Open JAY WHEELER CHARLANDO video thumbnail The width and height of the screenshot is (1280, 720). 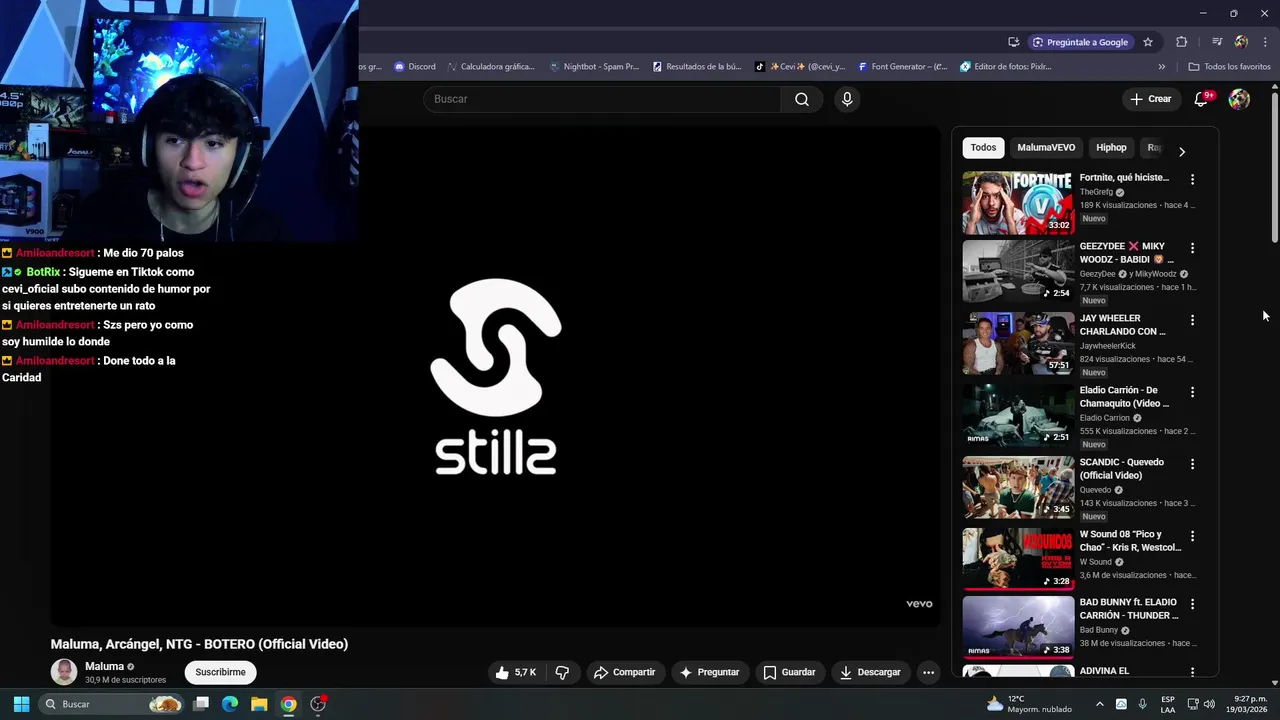point(1018,343)
